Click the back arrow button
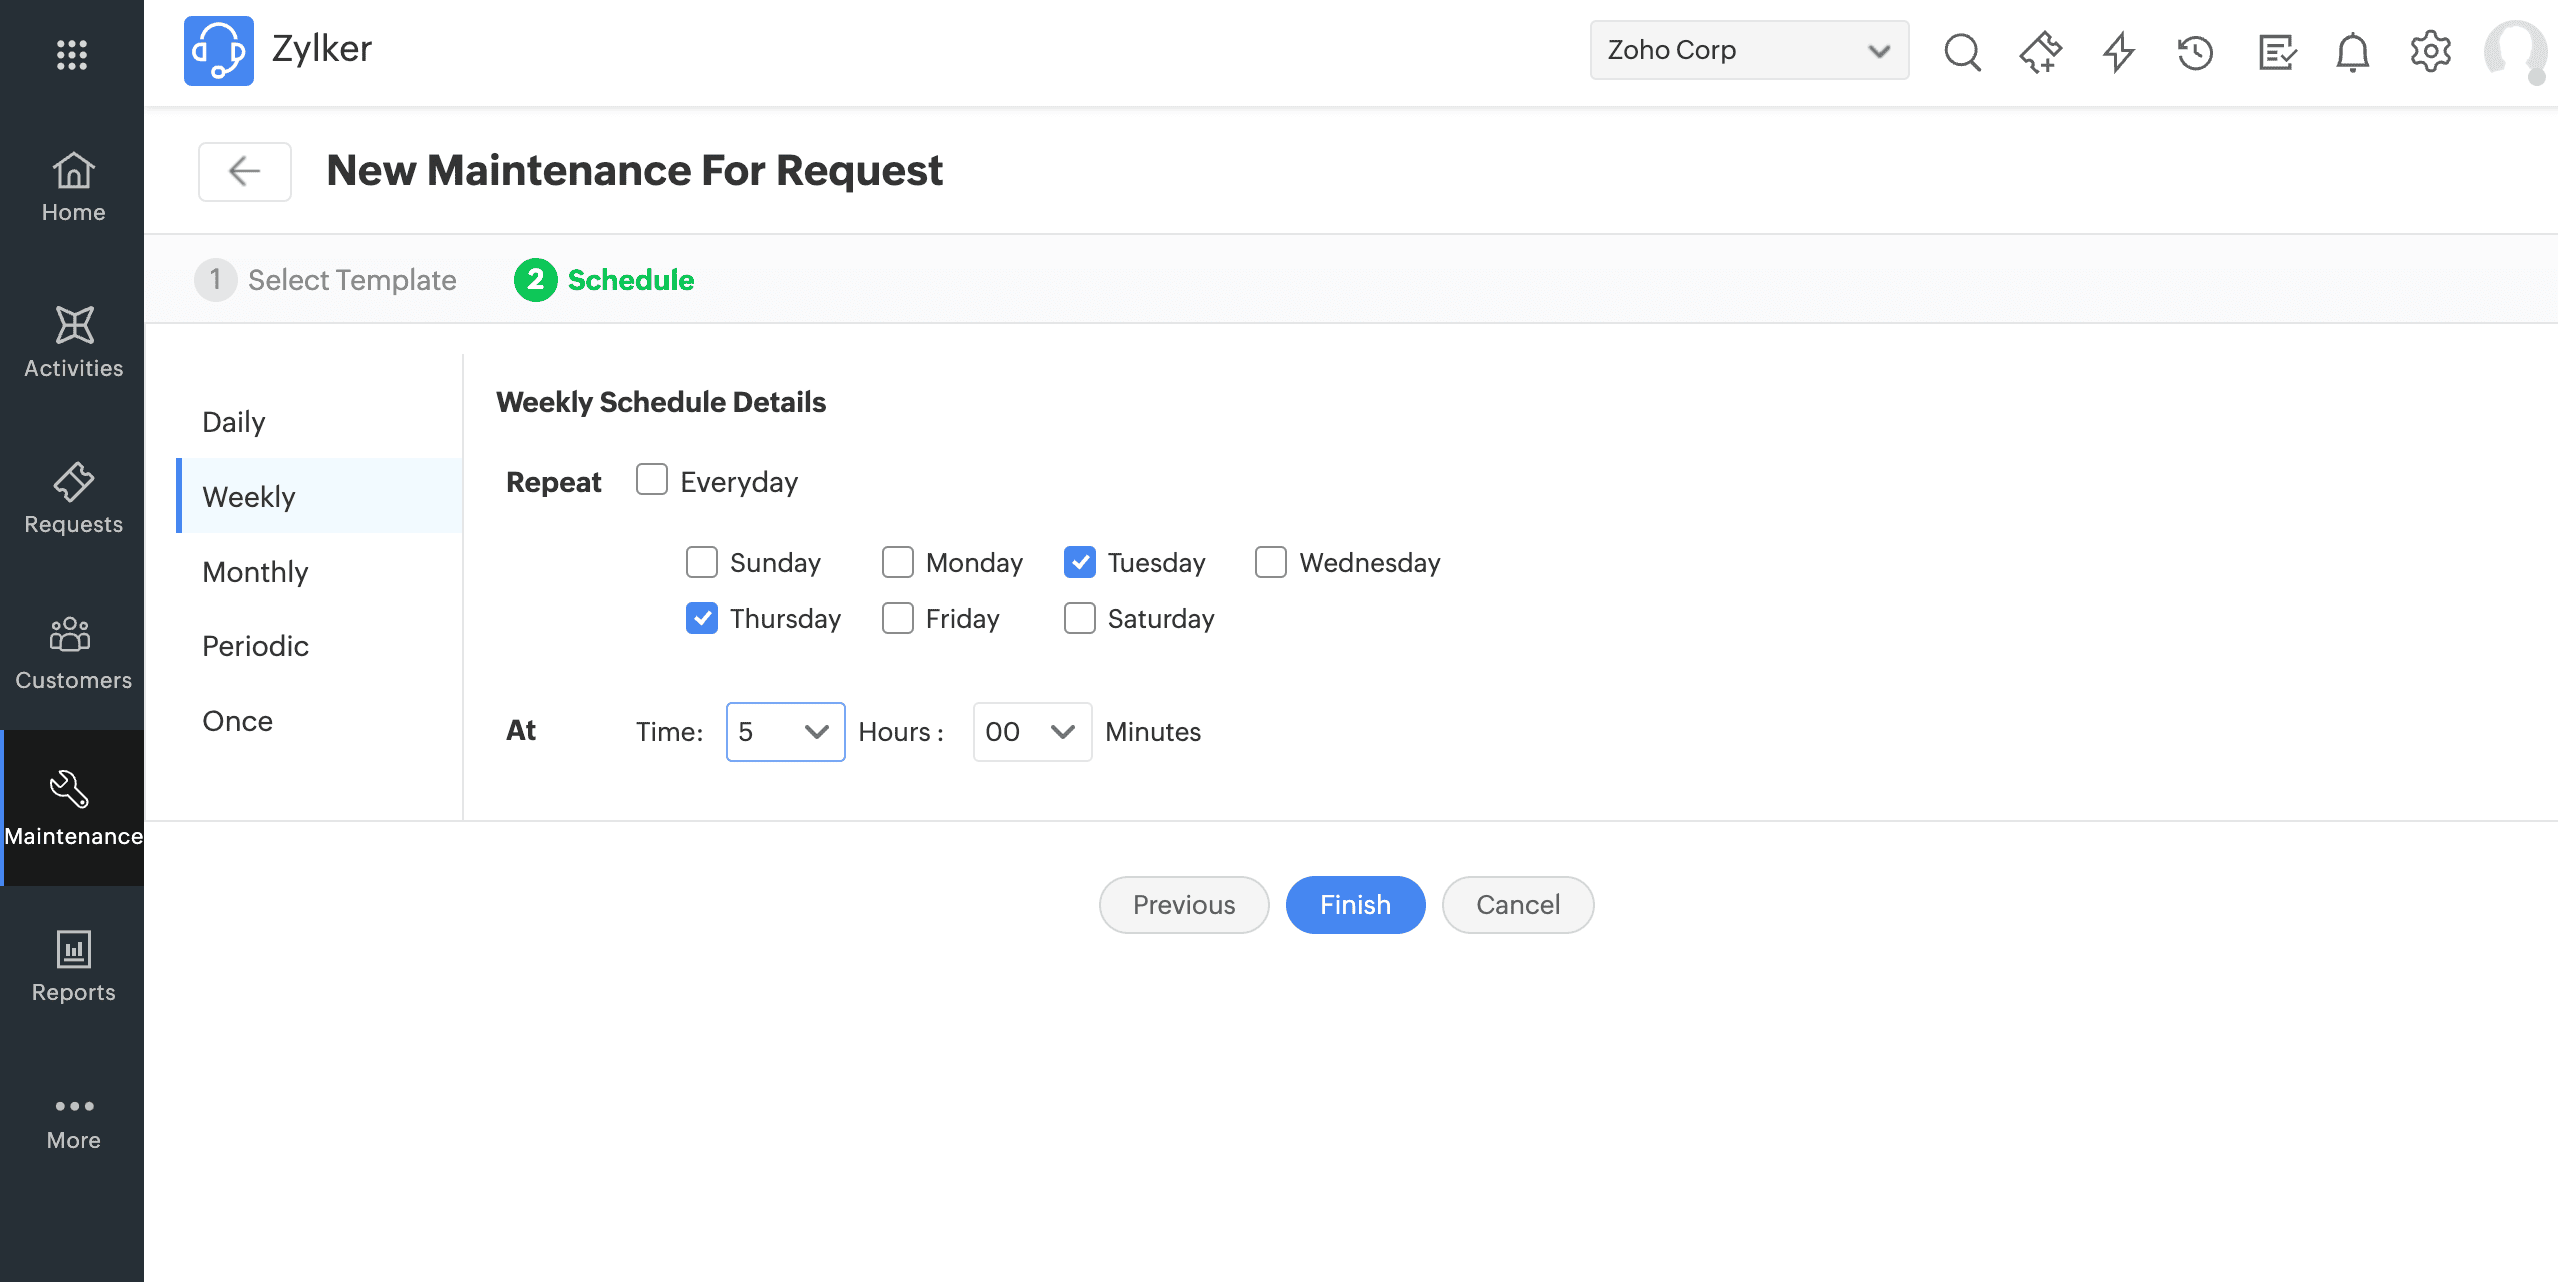Image resolution: width=2558 pixels, height=1282 pixels. (245, 171)
